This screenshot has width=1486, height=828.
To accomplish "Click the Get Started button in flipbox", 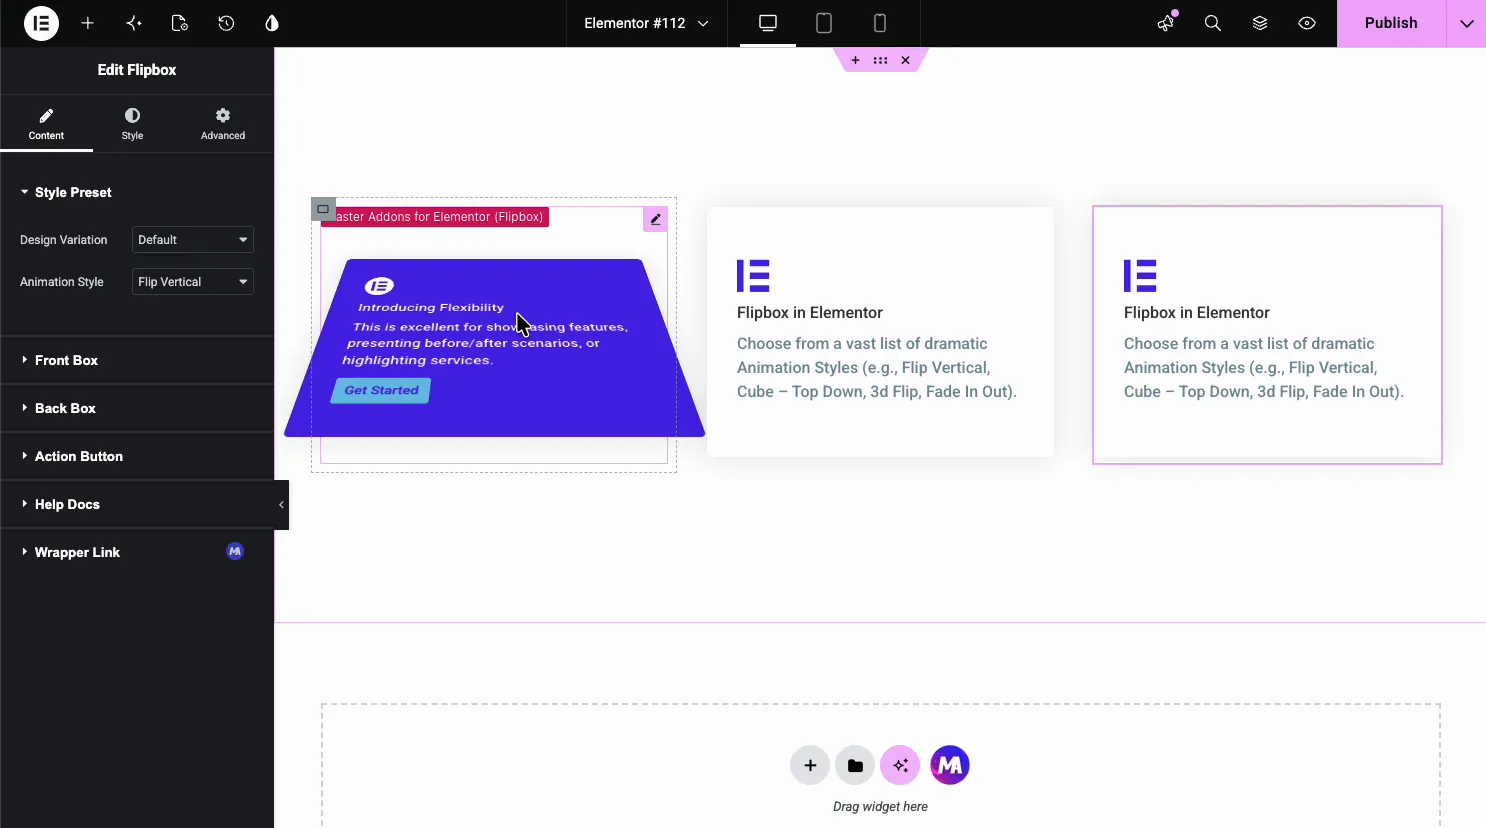I will pyautogui.click(x=381, y=391).
